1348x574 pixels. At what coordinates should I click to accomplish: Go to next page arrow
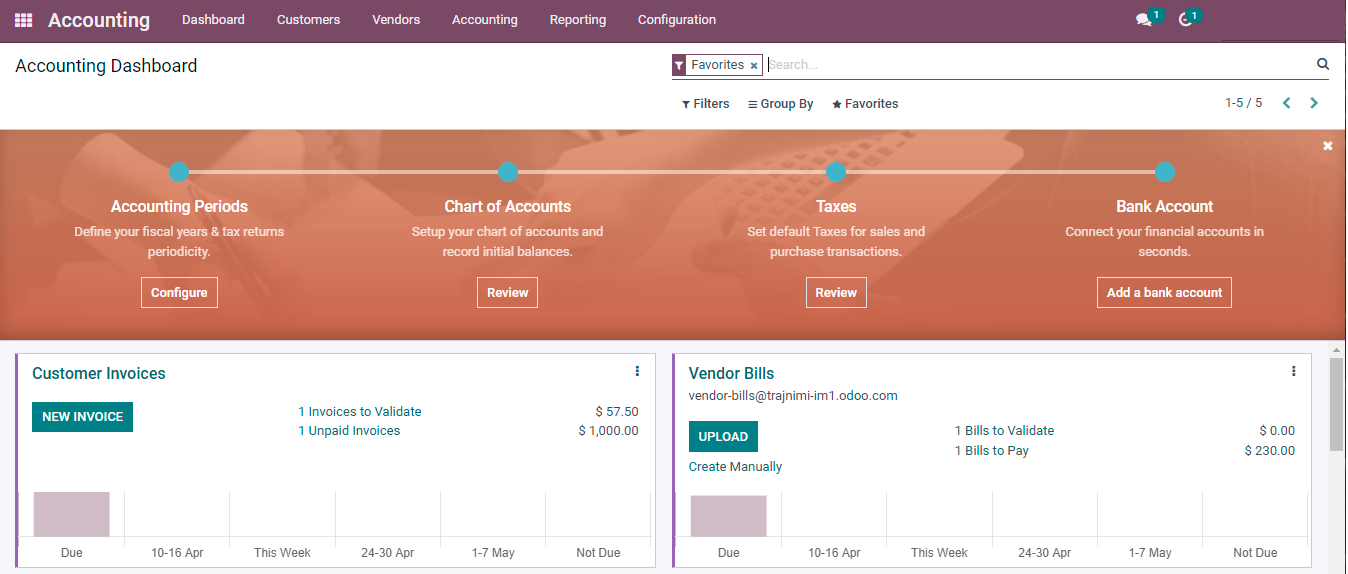point(1314,103)
